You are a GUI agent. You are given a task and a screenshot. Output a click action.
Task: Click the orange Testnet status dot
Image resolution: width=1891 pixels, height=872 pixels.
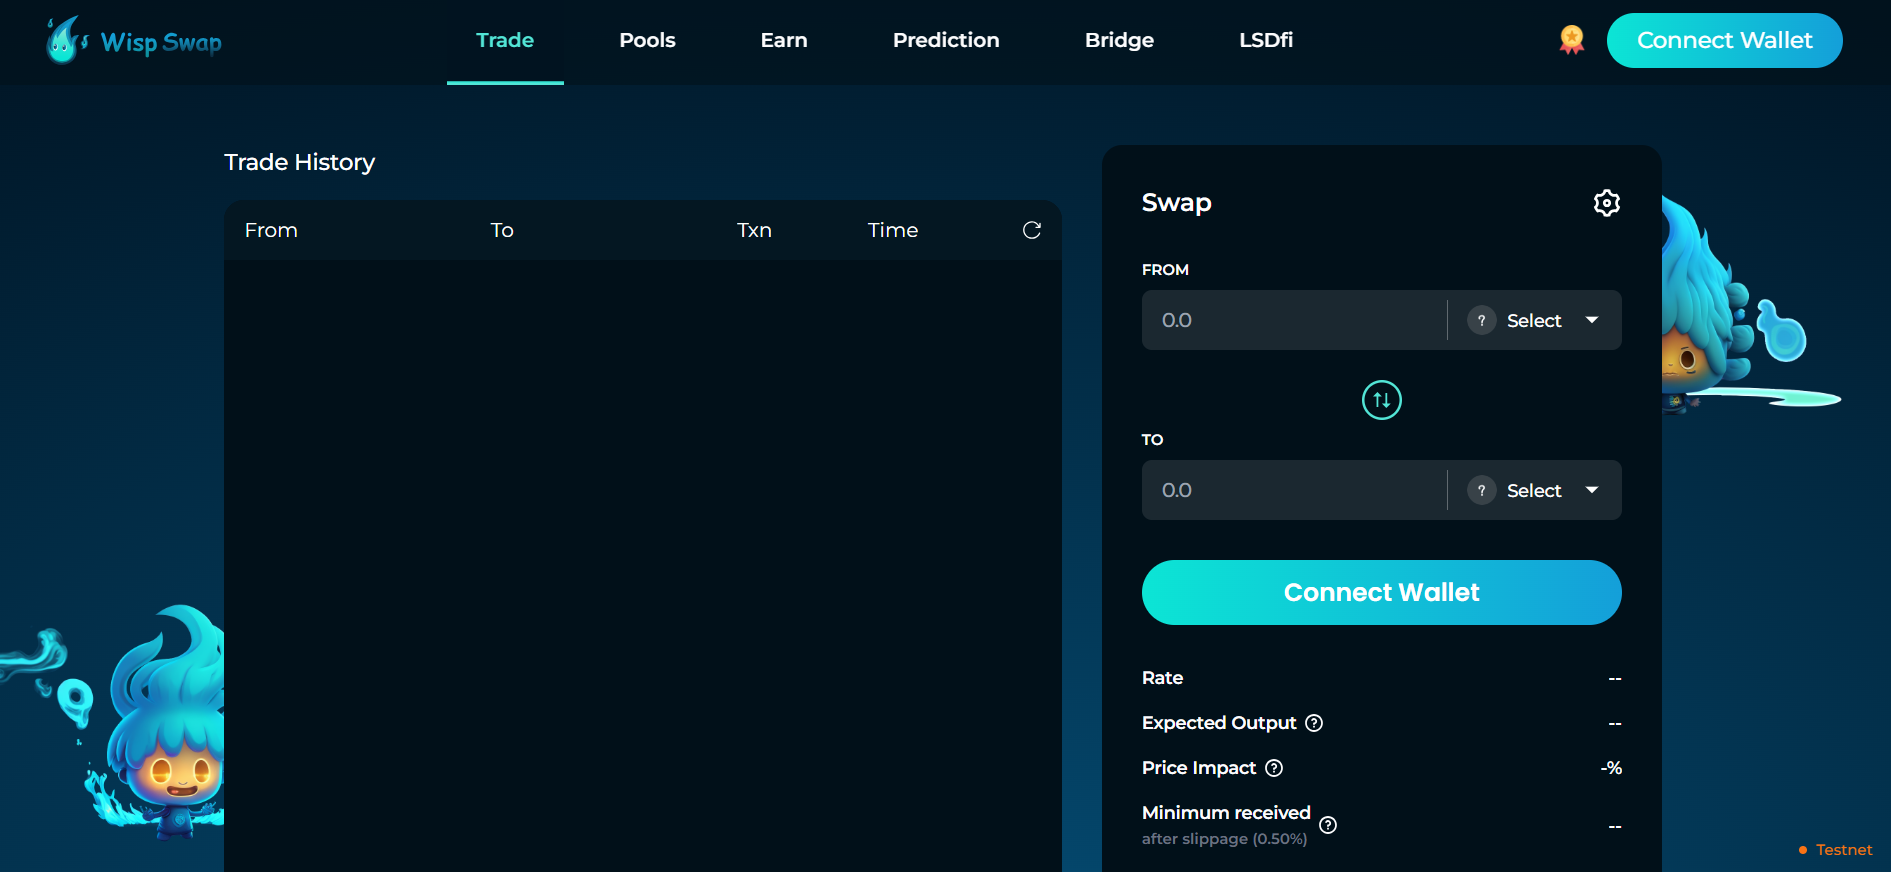1803,850
